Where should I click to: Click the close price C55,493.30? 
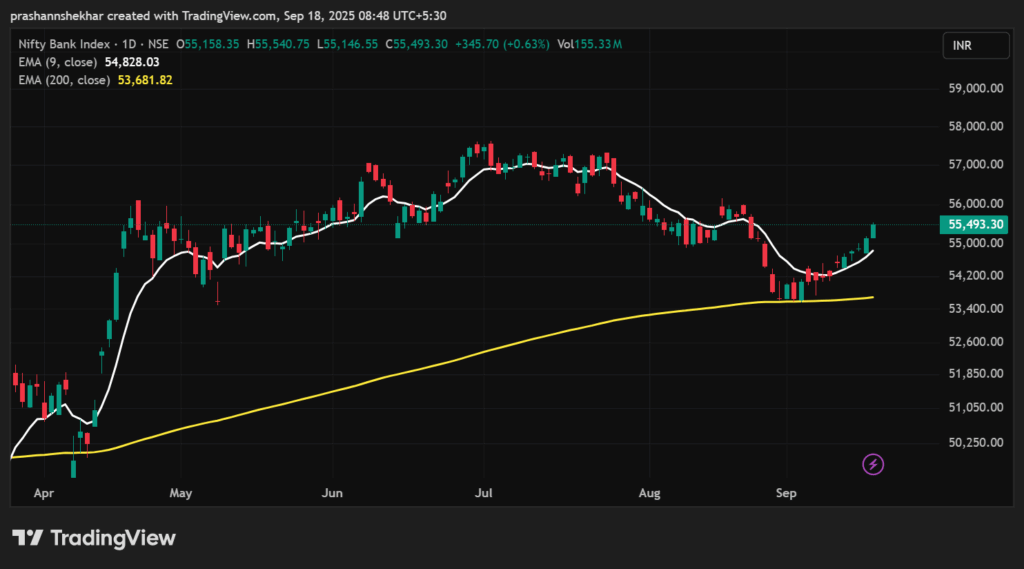pos(417,44)
